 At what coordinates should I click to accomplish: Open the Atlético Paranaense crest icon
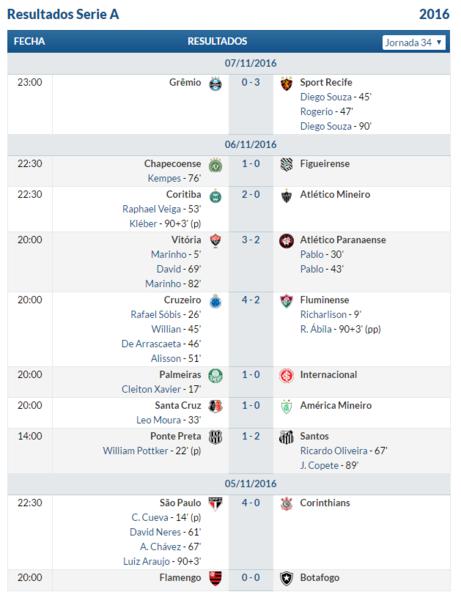287,241
